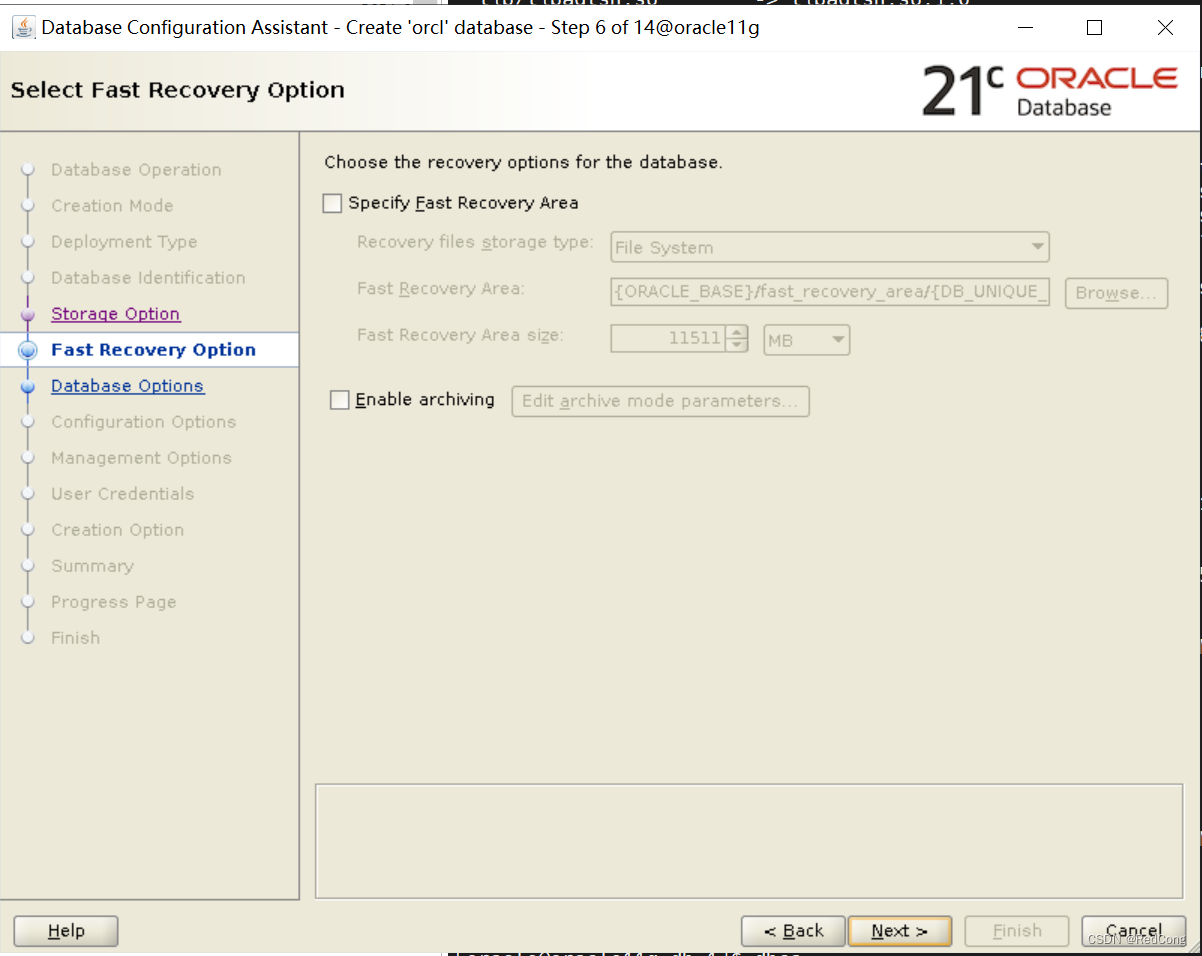
Task: Click the Creation Mode step
Action: (x=112, y=206)
